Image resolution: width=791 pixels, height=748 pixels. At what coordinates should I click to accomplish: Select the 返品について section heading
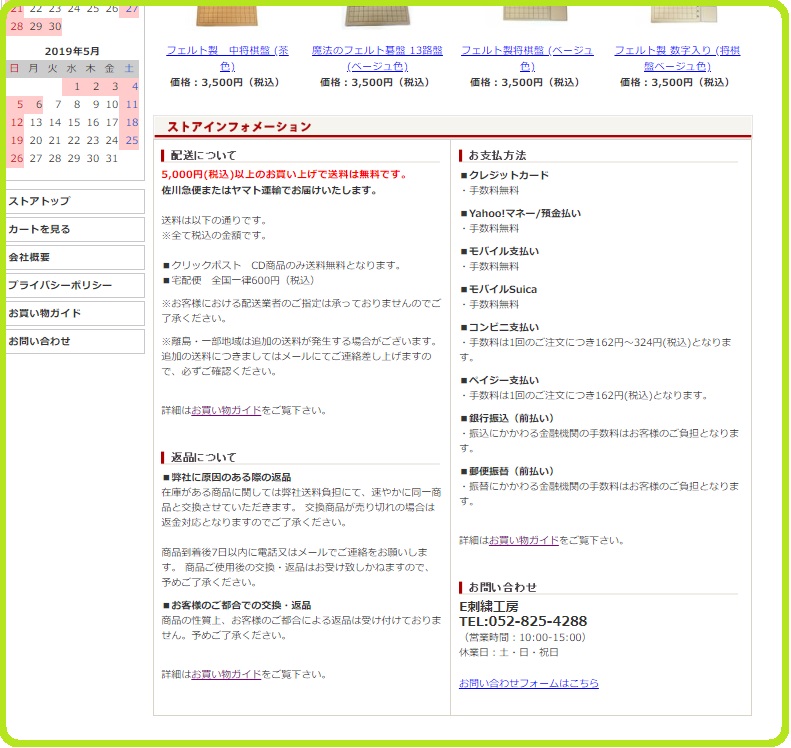click(x=203, y=457)
